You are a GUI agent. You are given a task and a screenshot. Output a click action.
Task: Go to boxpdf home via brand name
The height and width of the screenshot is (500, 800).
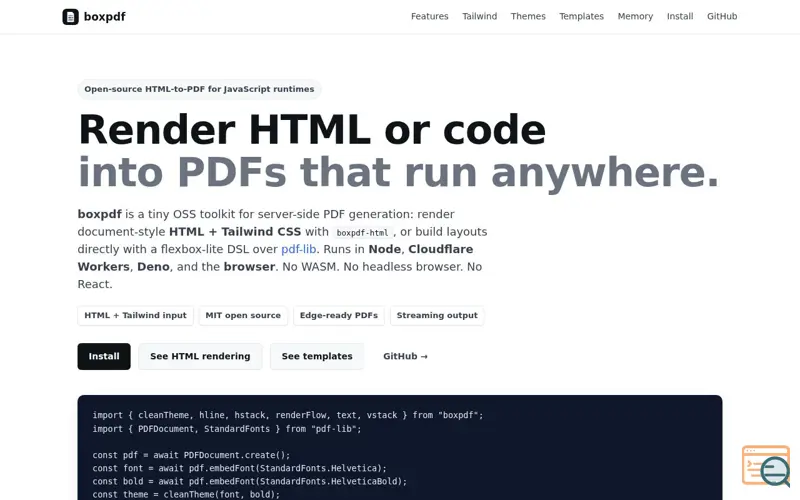click(x=105, y=17)
